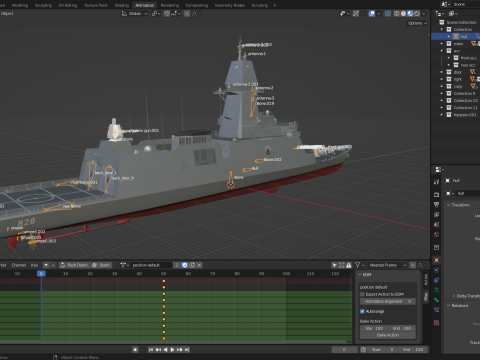480x360 pixels.
Task: Toggle fake user shield for action
Action: [x=185, y=265]
